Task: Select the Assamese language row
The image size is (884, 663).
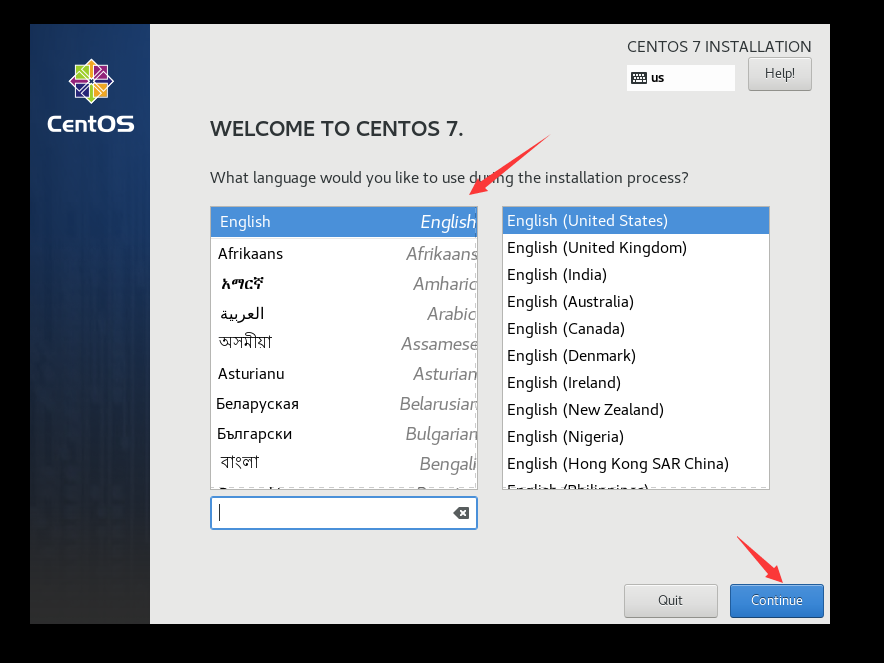Action: click(343, 343)
